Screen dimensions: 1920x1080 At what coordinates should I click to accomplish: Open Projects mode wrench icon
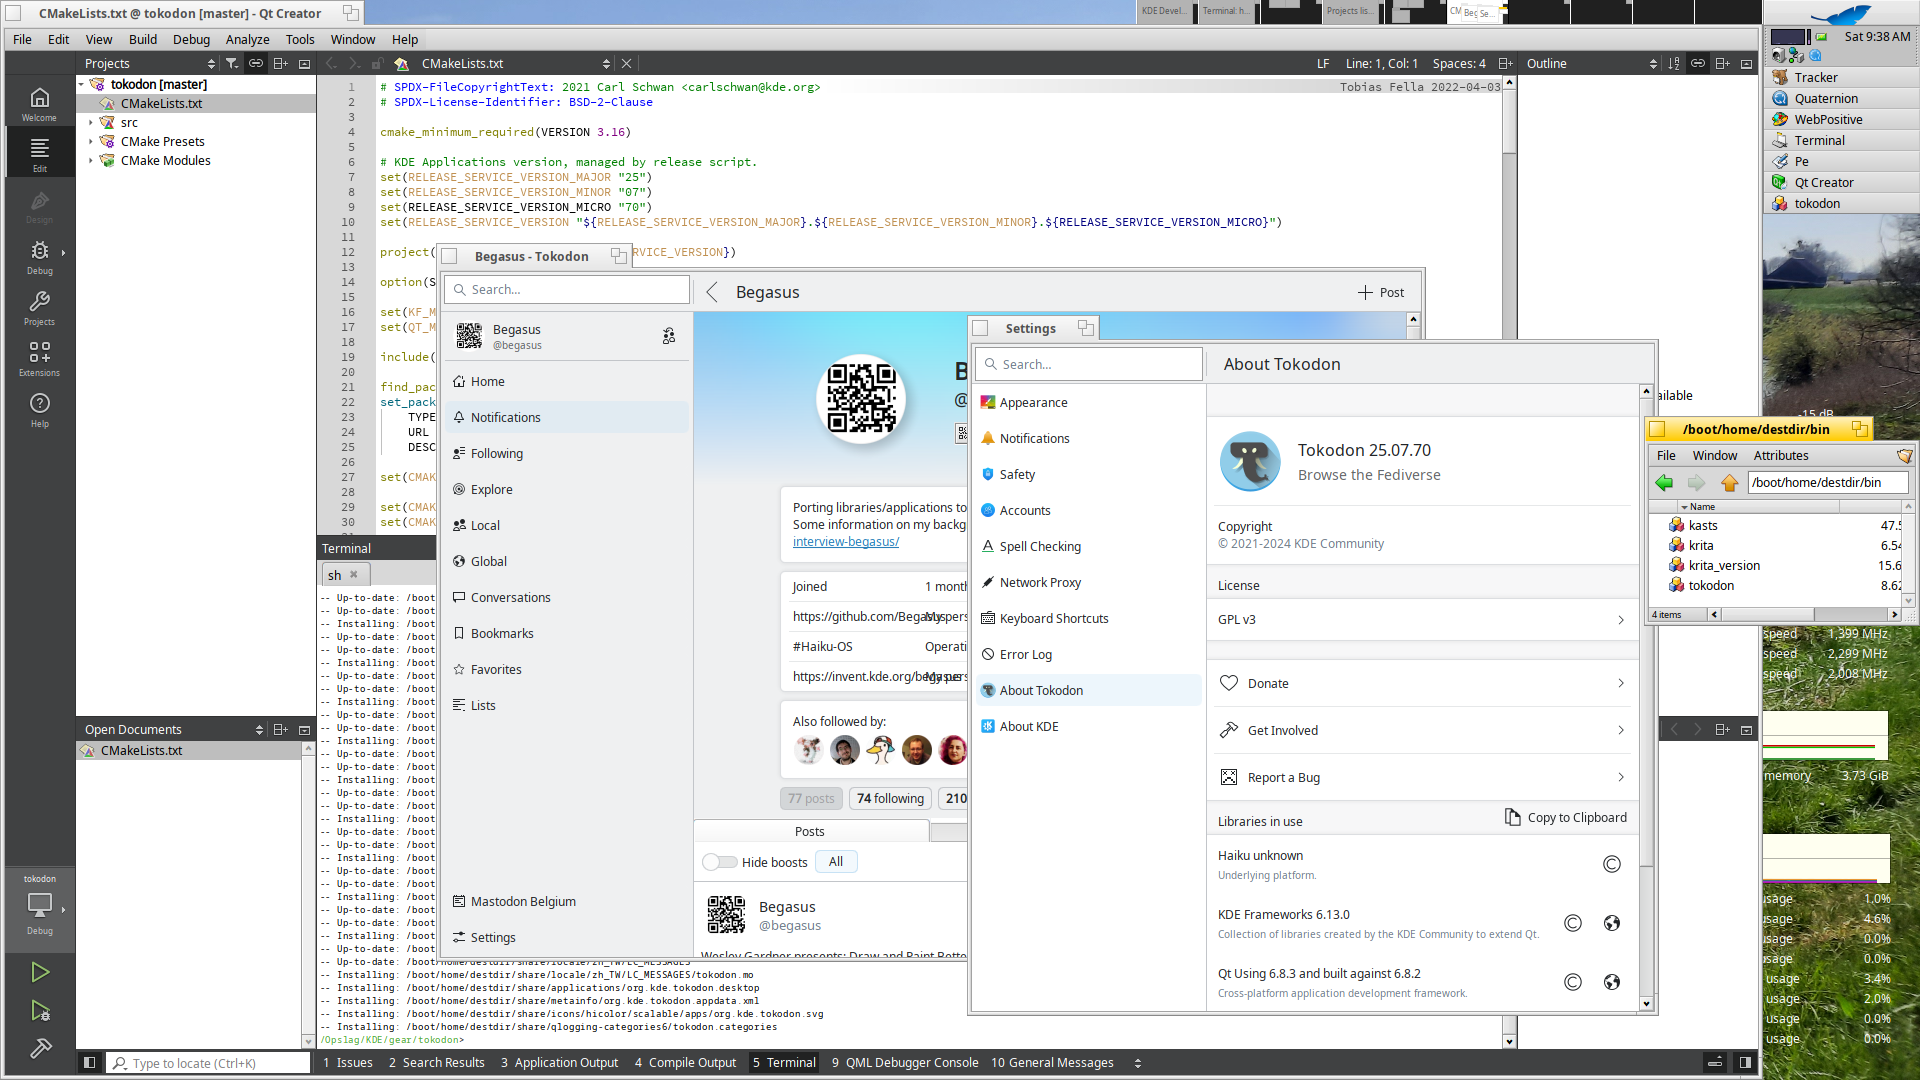pos(39,307)
